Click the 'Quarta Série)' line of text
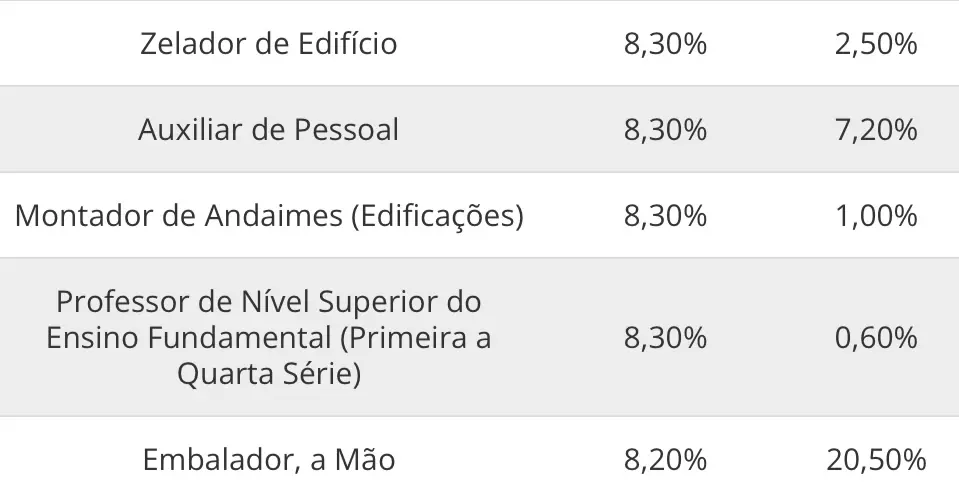The height and width of the screenshot is (496, 959). point(269,374)
